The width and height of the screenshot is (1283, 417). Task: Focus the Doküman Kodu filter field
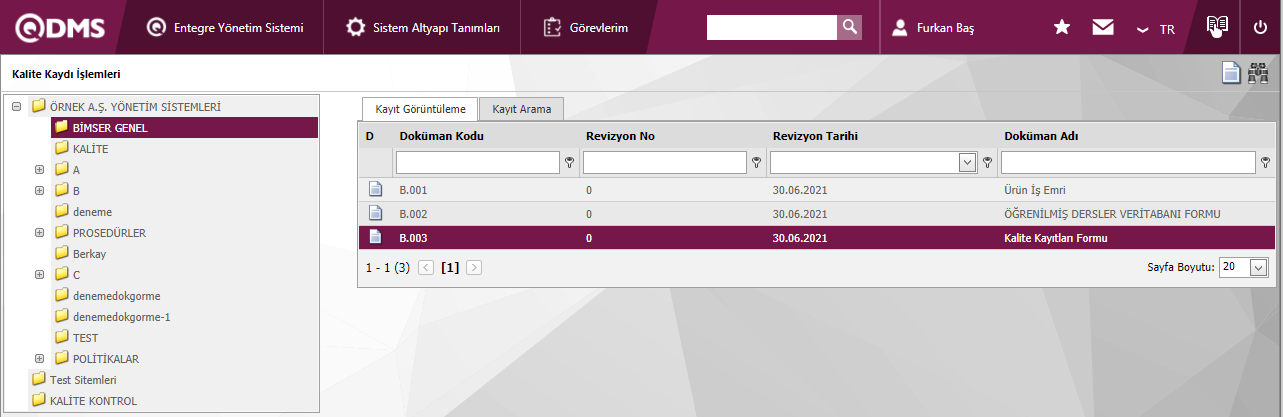(x=478, y=163)
